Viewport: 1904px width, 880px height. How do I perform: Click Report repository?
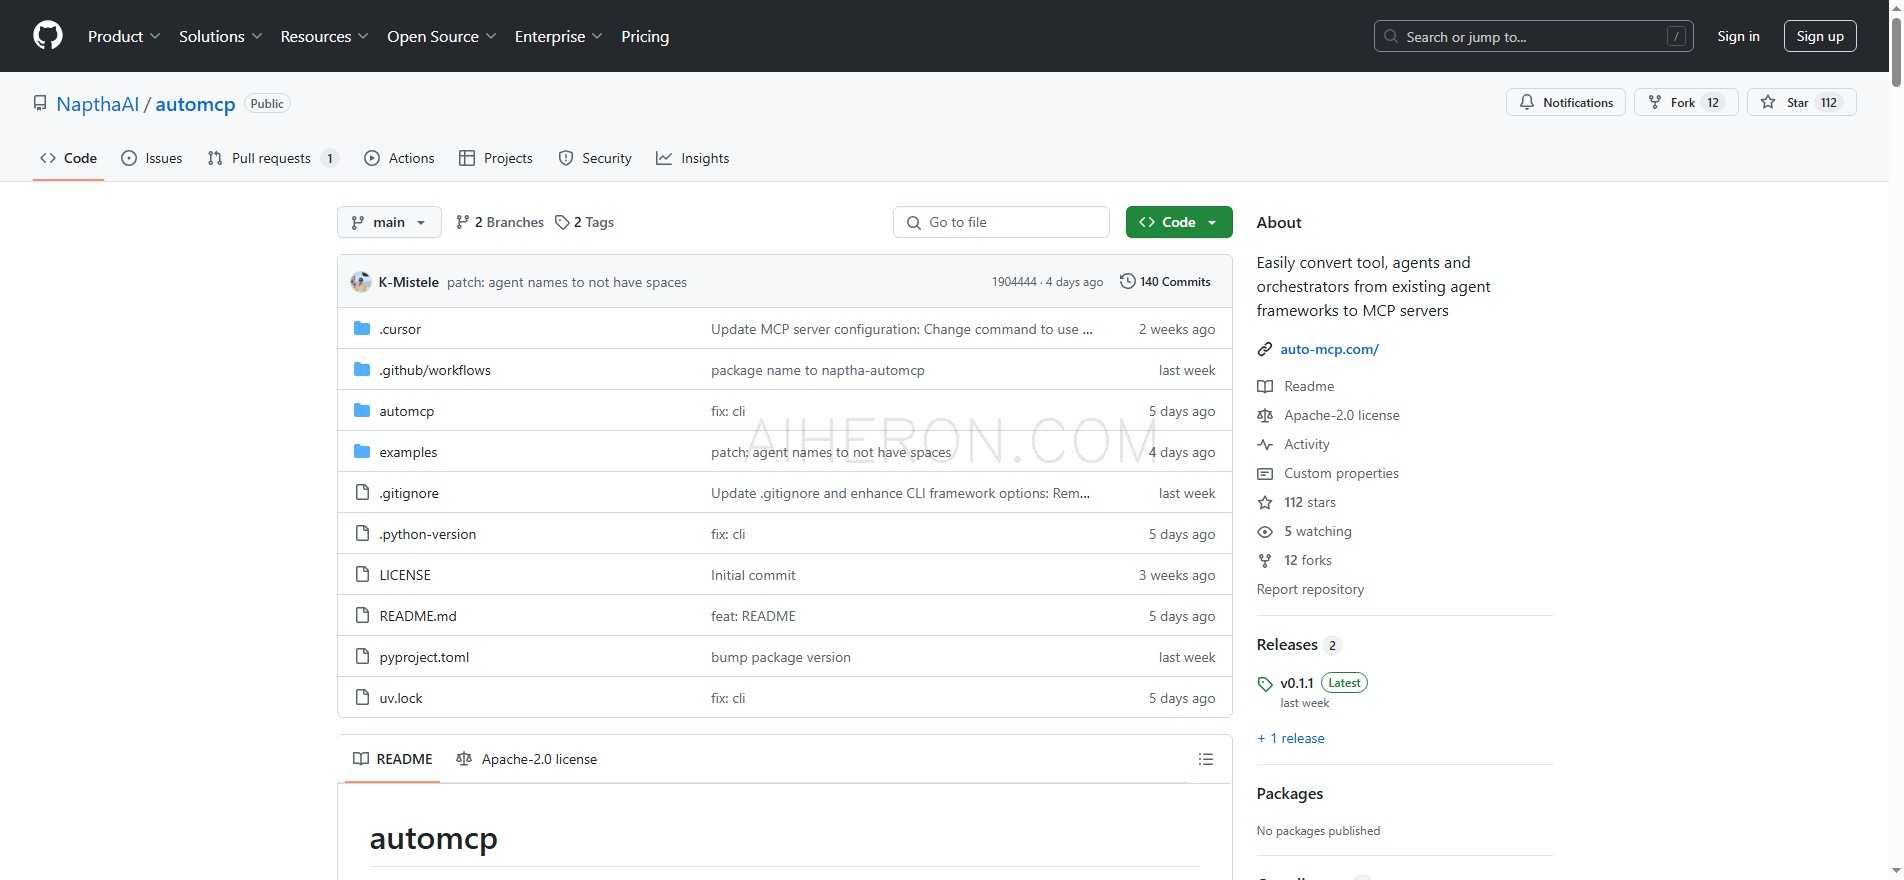[x=1310, y=589]
